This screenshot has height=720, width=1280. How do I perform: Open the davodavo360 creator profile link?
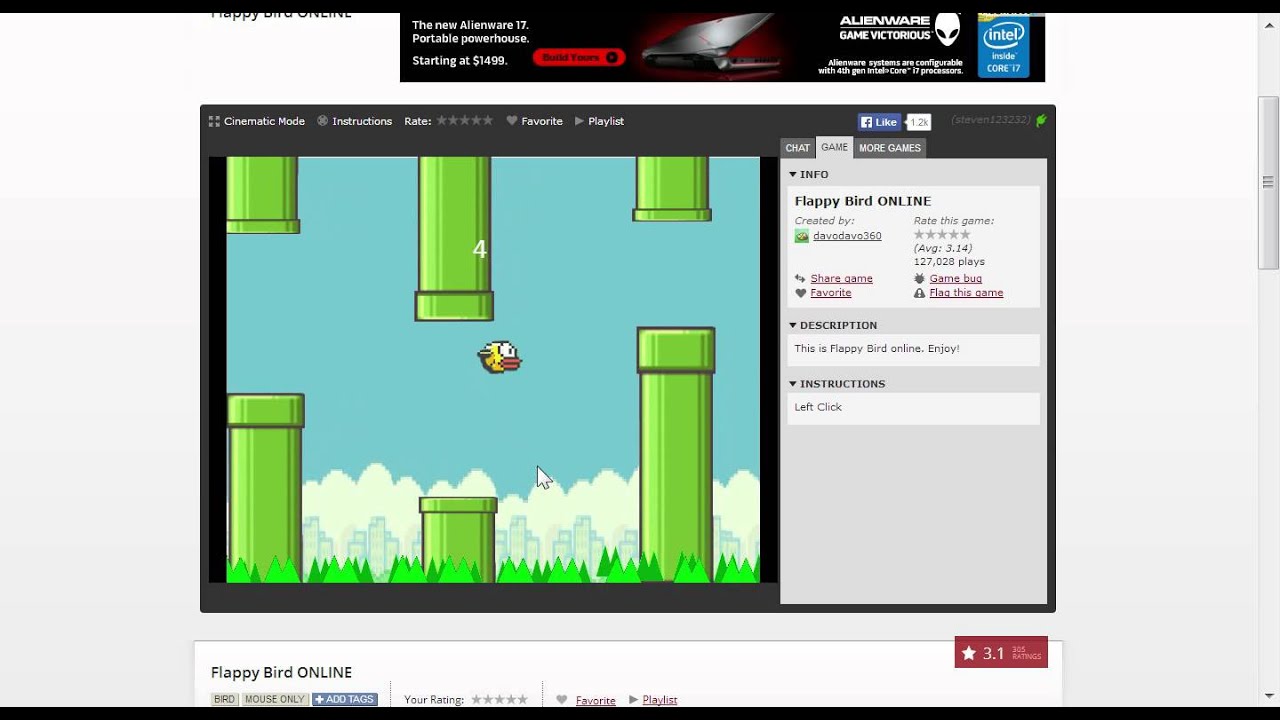point(847,236)
